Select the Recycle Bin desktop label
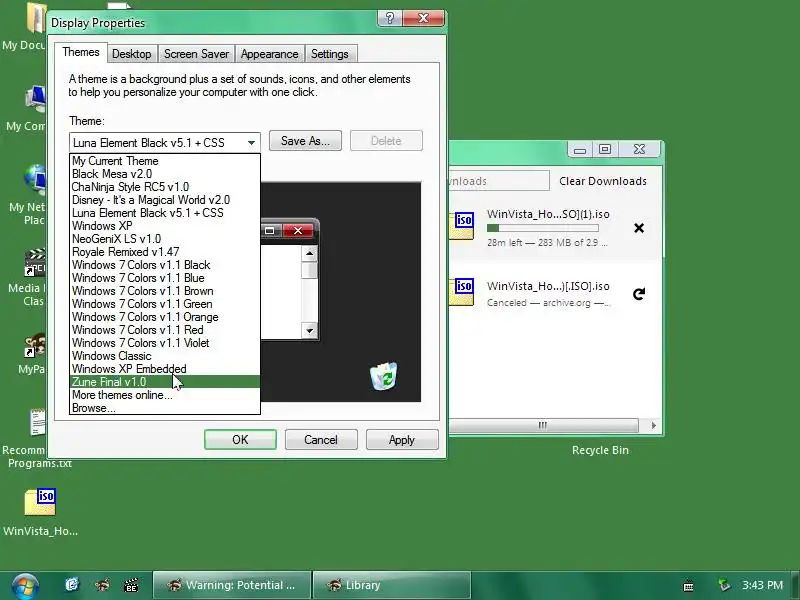800x600 pixels. click(601, 451)
